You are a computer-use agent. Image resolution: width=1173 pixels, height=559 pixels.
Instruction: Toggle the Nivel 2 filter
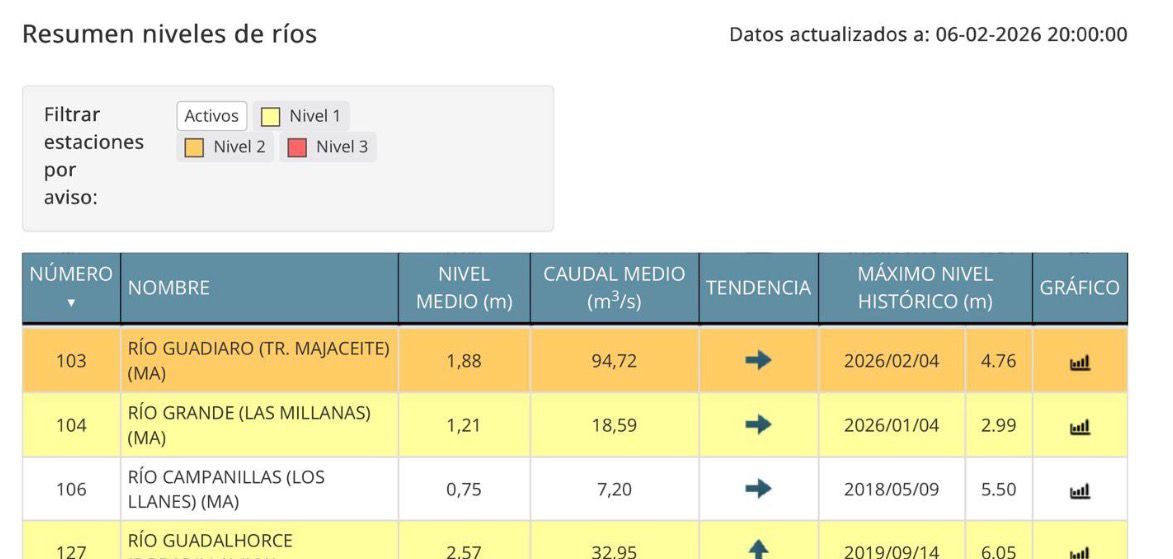tap(226, 147)
